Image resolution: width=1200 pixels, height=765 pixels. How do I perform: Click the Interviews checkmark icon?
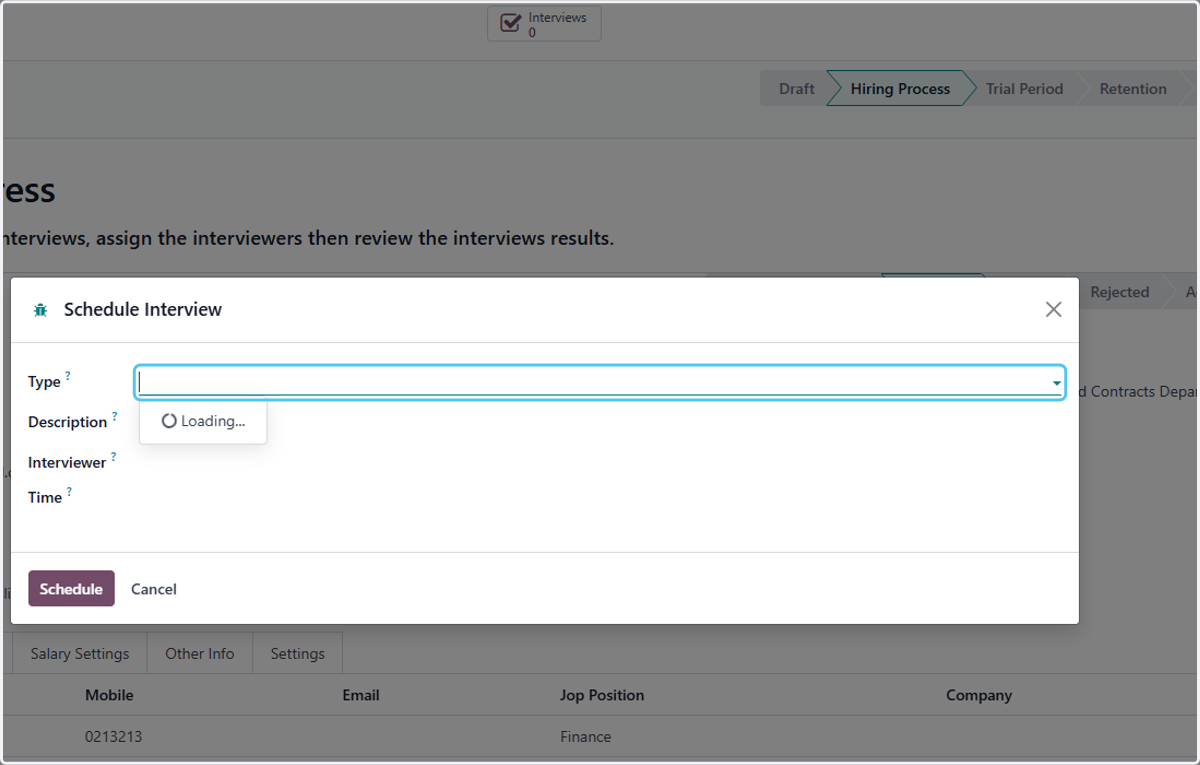(x=510, y=23)
